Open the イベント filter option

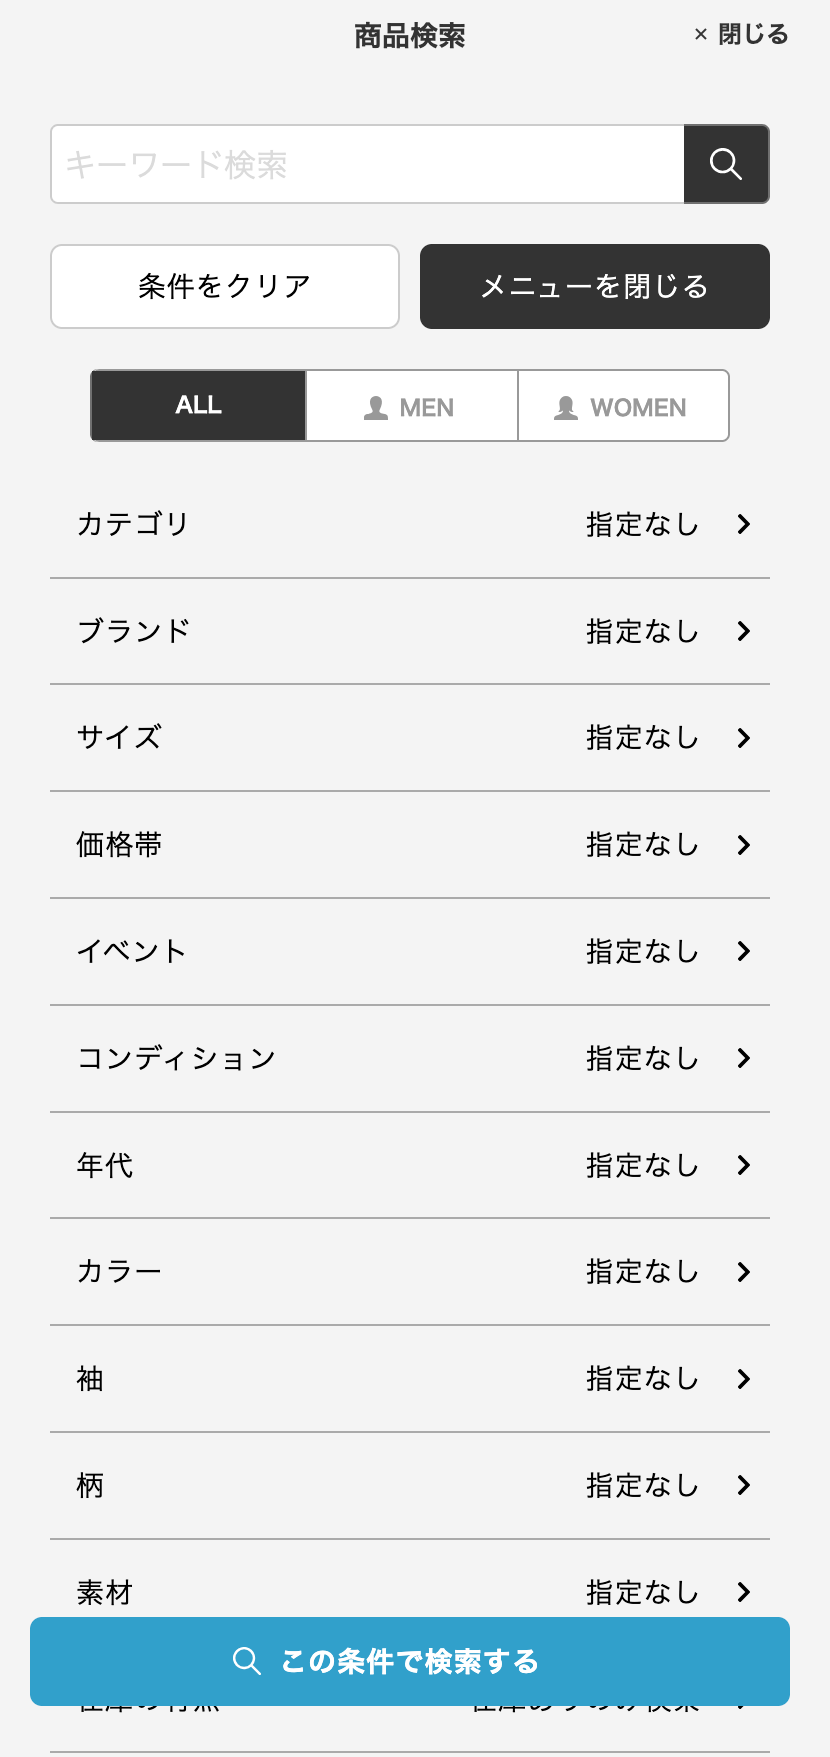coord(410,951)
